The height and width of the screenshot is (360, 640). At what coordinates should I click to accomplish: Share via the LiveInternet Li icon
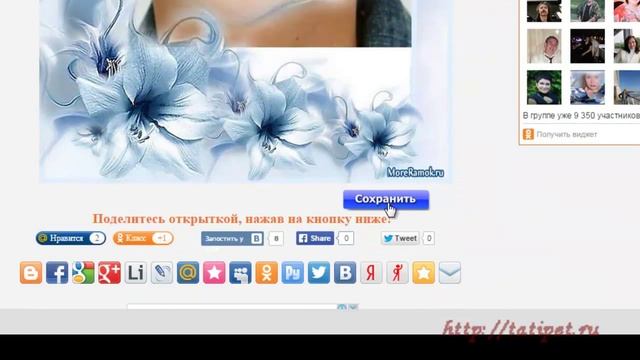tap(136, 273)
